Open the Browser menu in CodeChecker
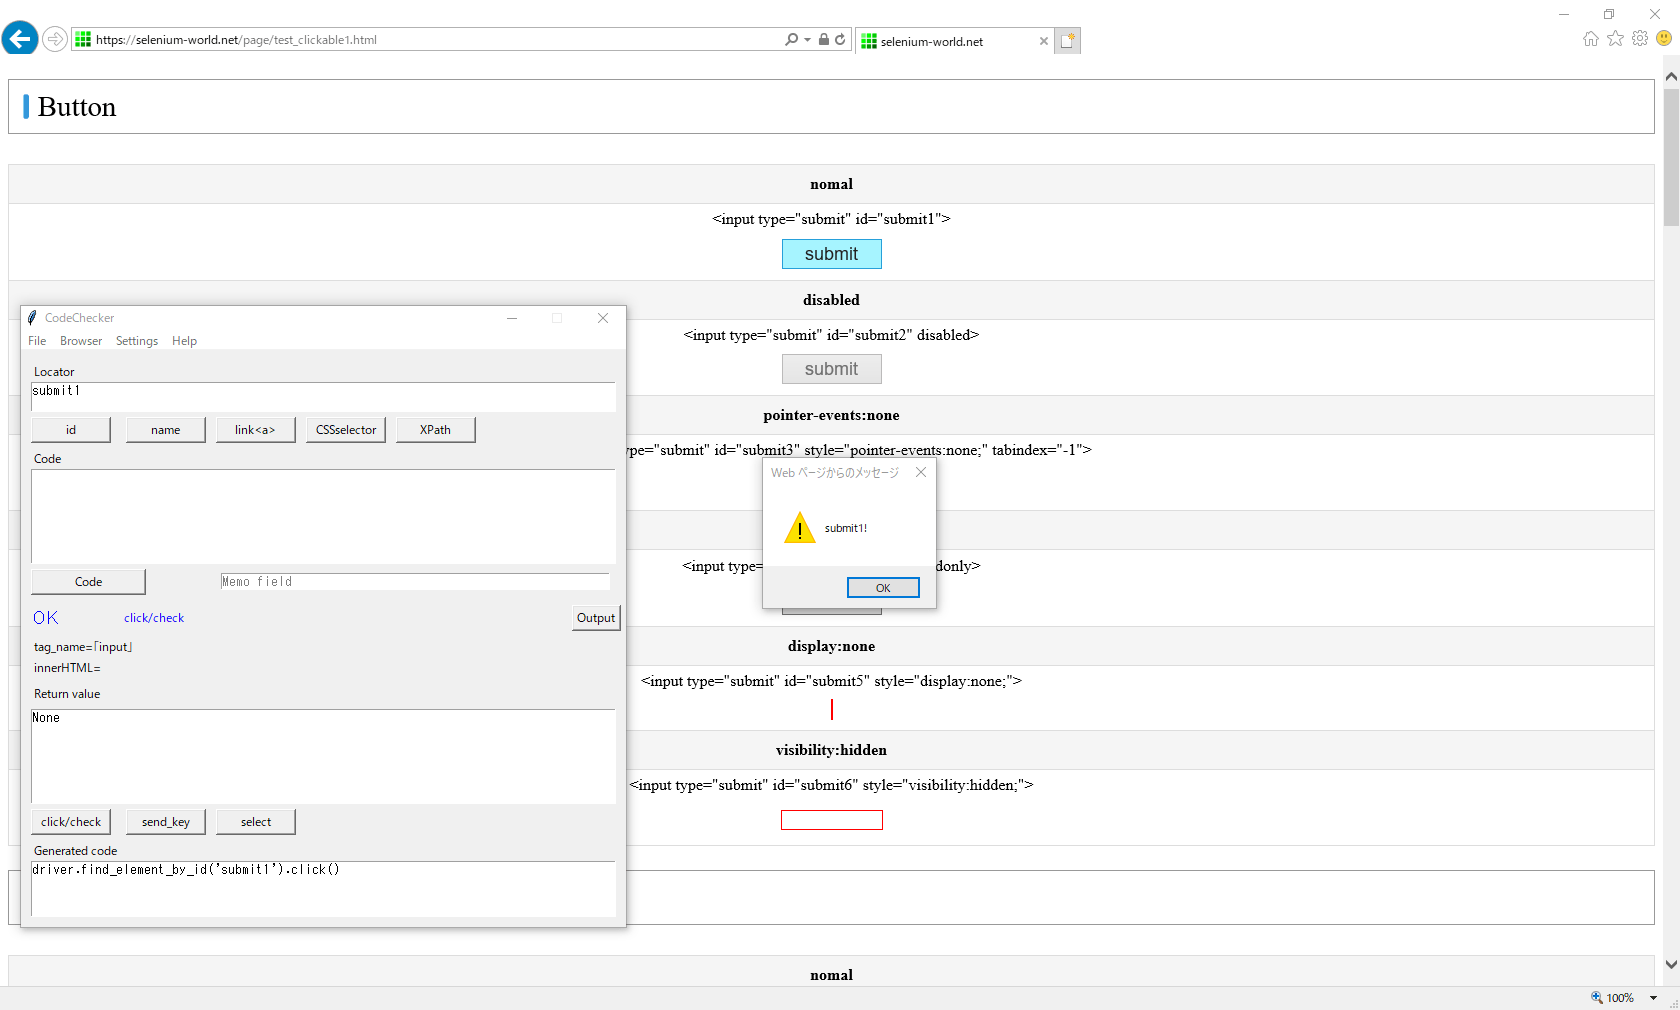 (x=80, y=340)
